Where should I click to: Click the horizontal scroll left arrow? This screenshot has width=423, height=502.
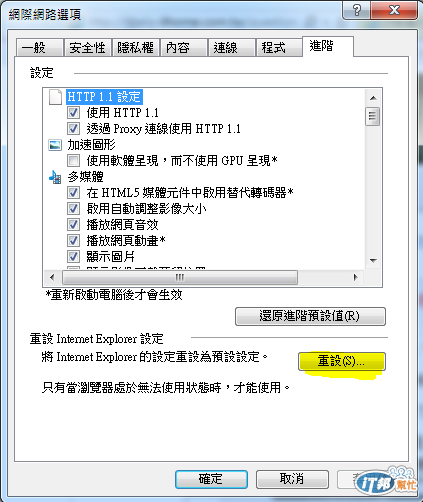pyautogui.click(x=52, y=277)
